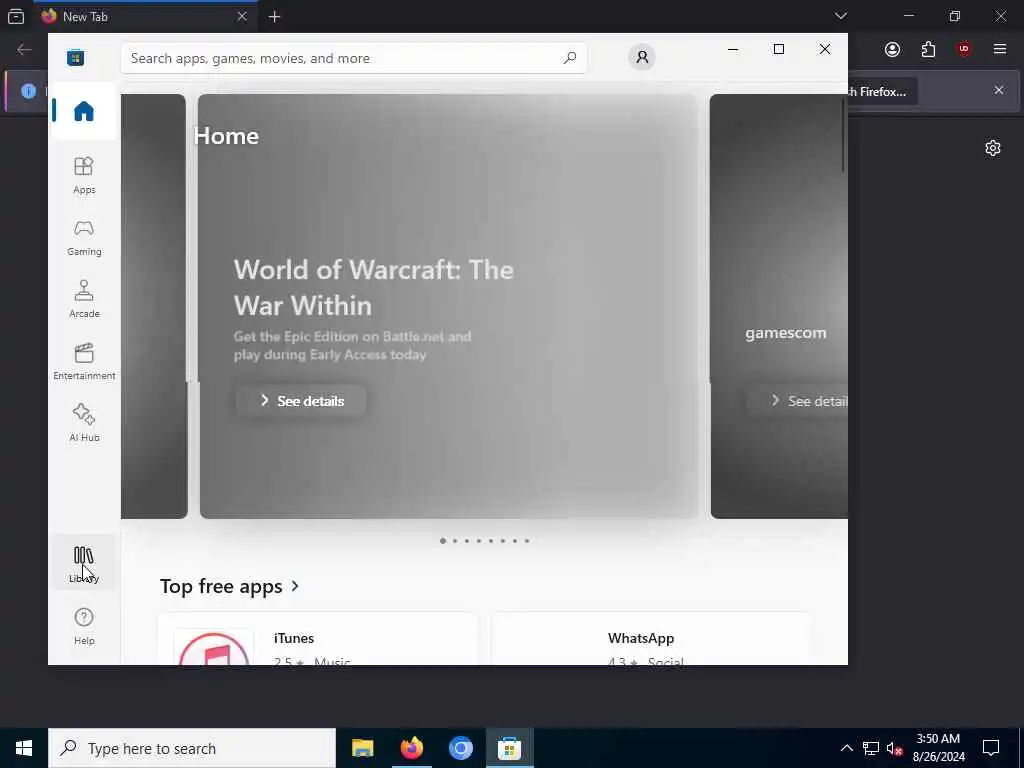
Task: Open the Store account profile icon
Action: [642, 57]
